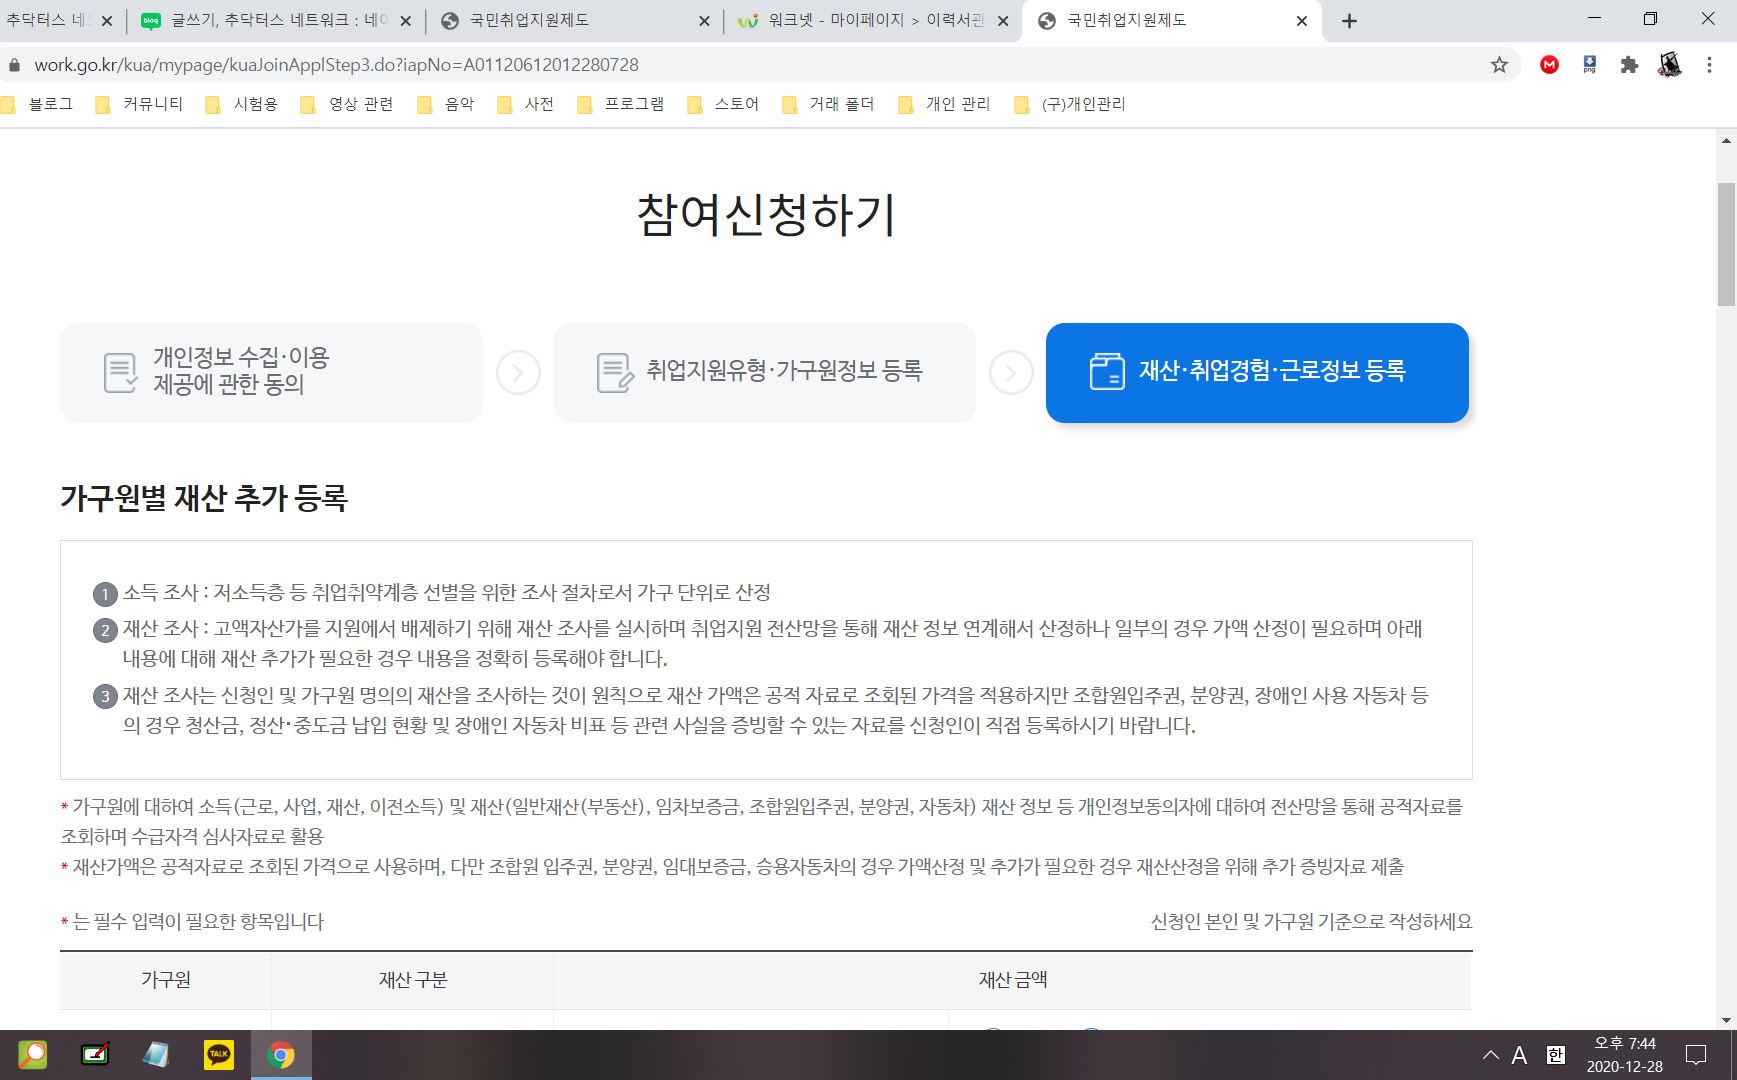The height and width of the screenshot is (1080, 1737).
Task: Click page scroll-up arrow
Action: (1726, 141)
